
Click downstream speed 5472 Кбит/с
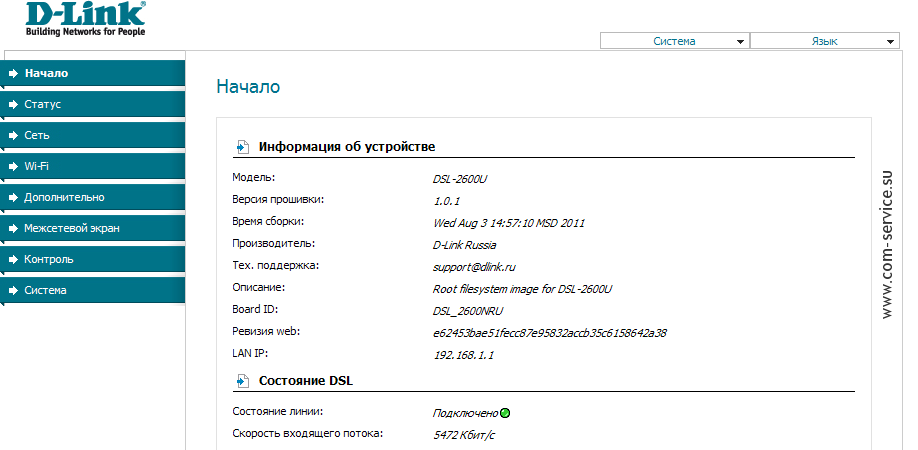(465, 435)
